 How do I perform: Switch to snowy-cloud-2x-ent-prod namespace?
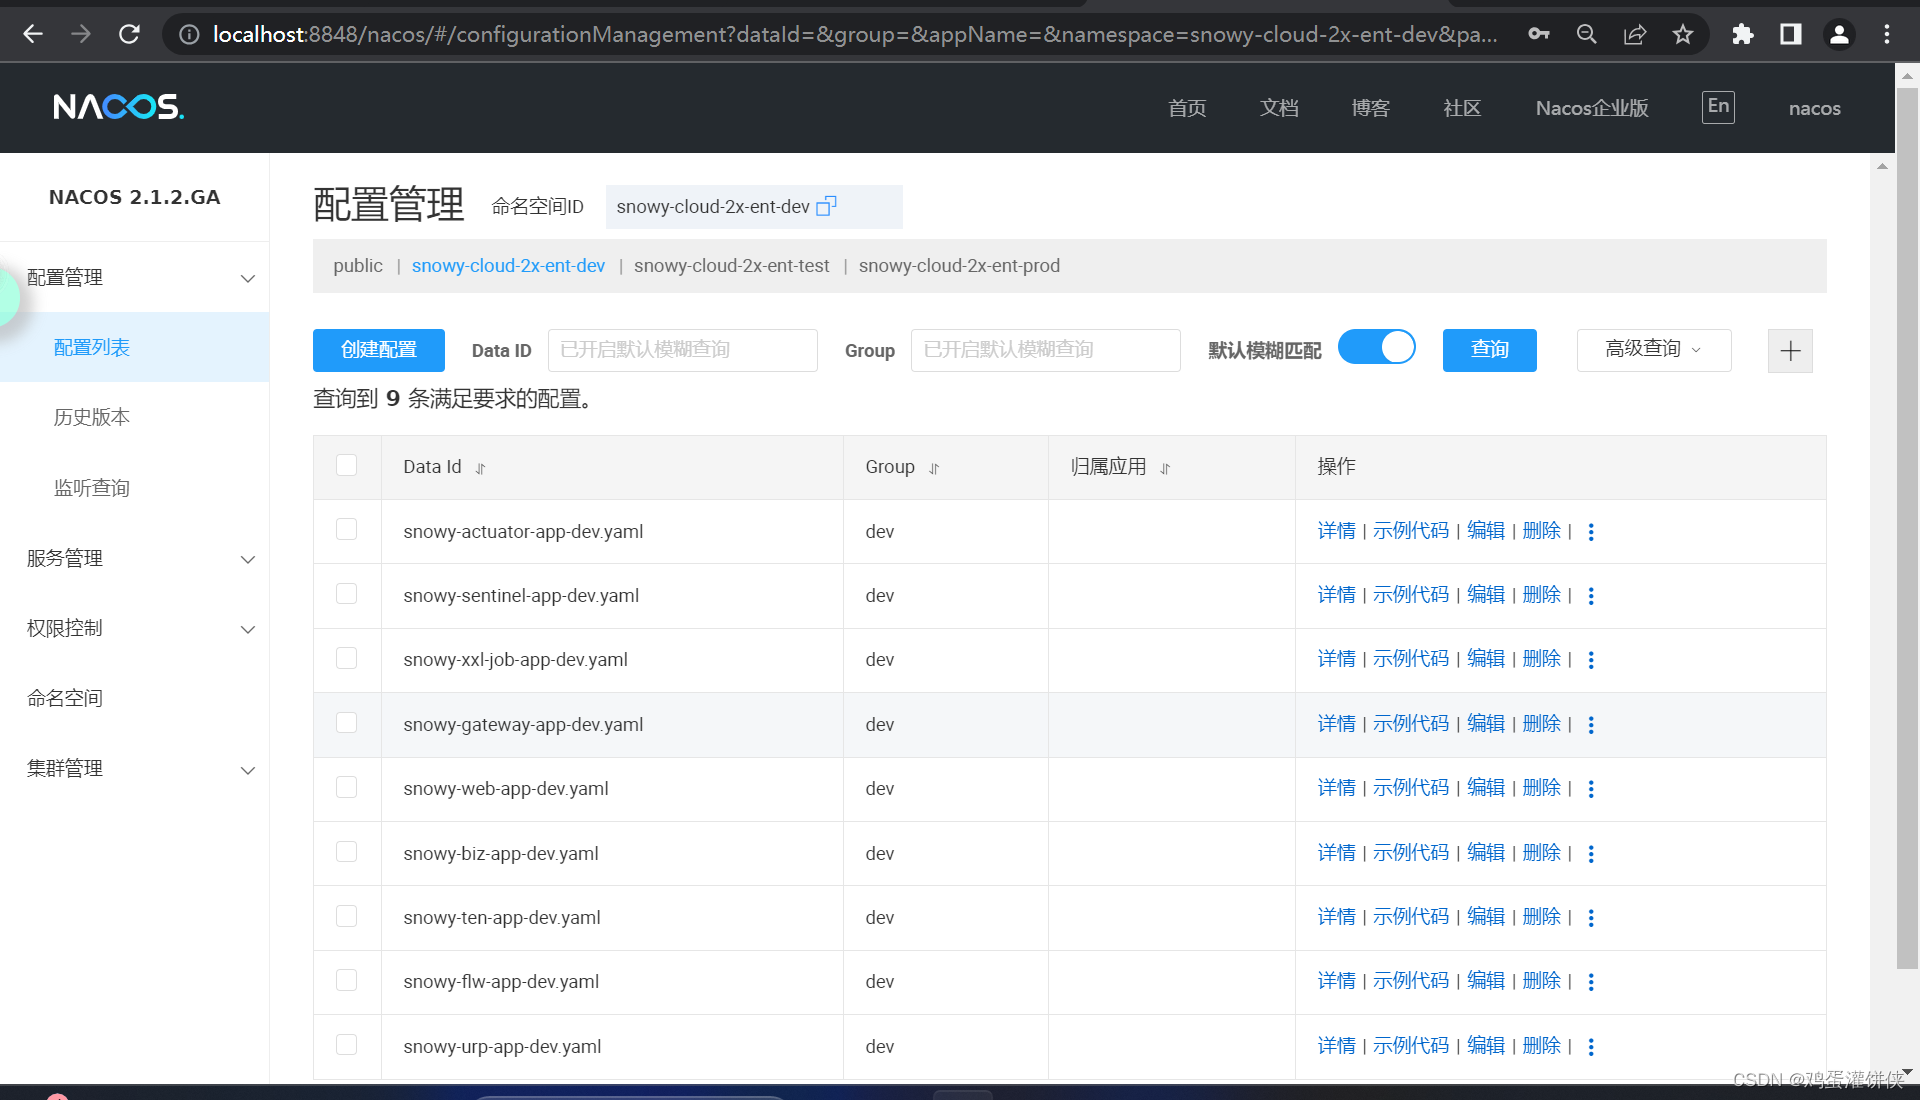pos(959,266)
